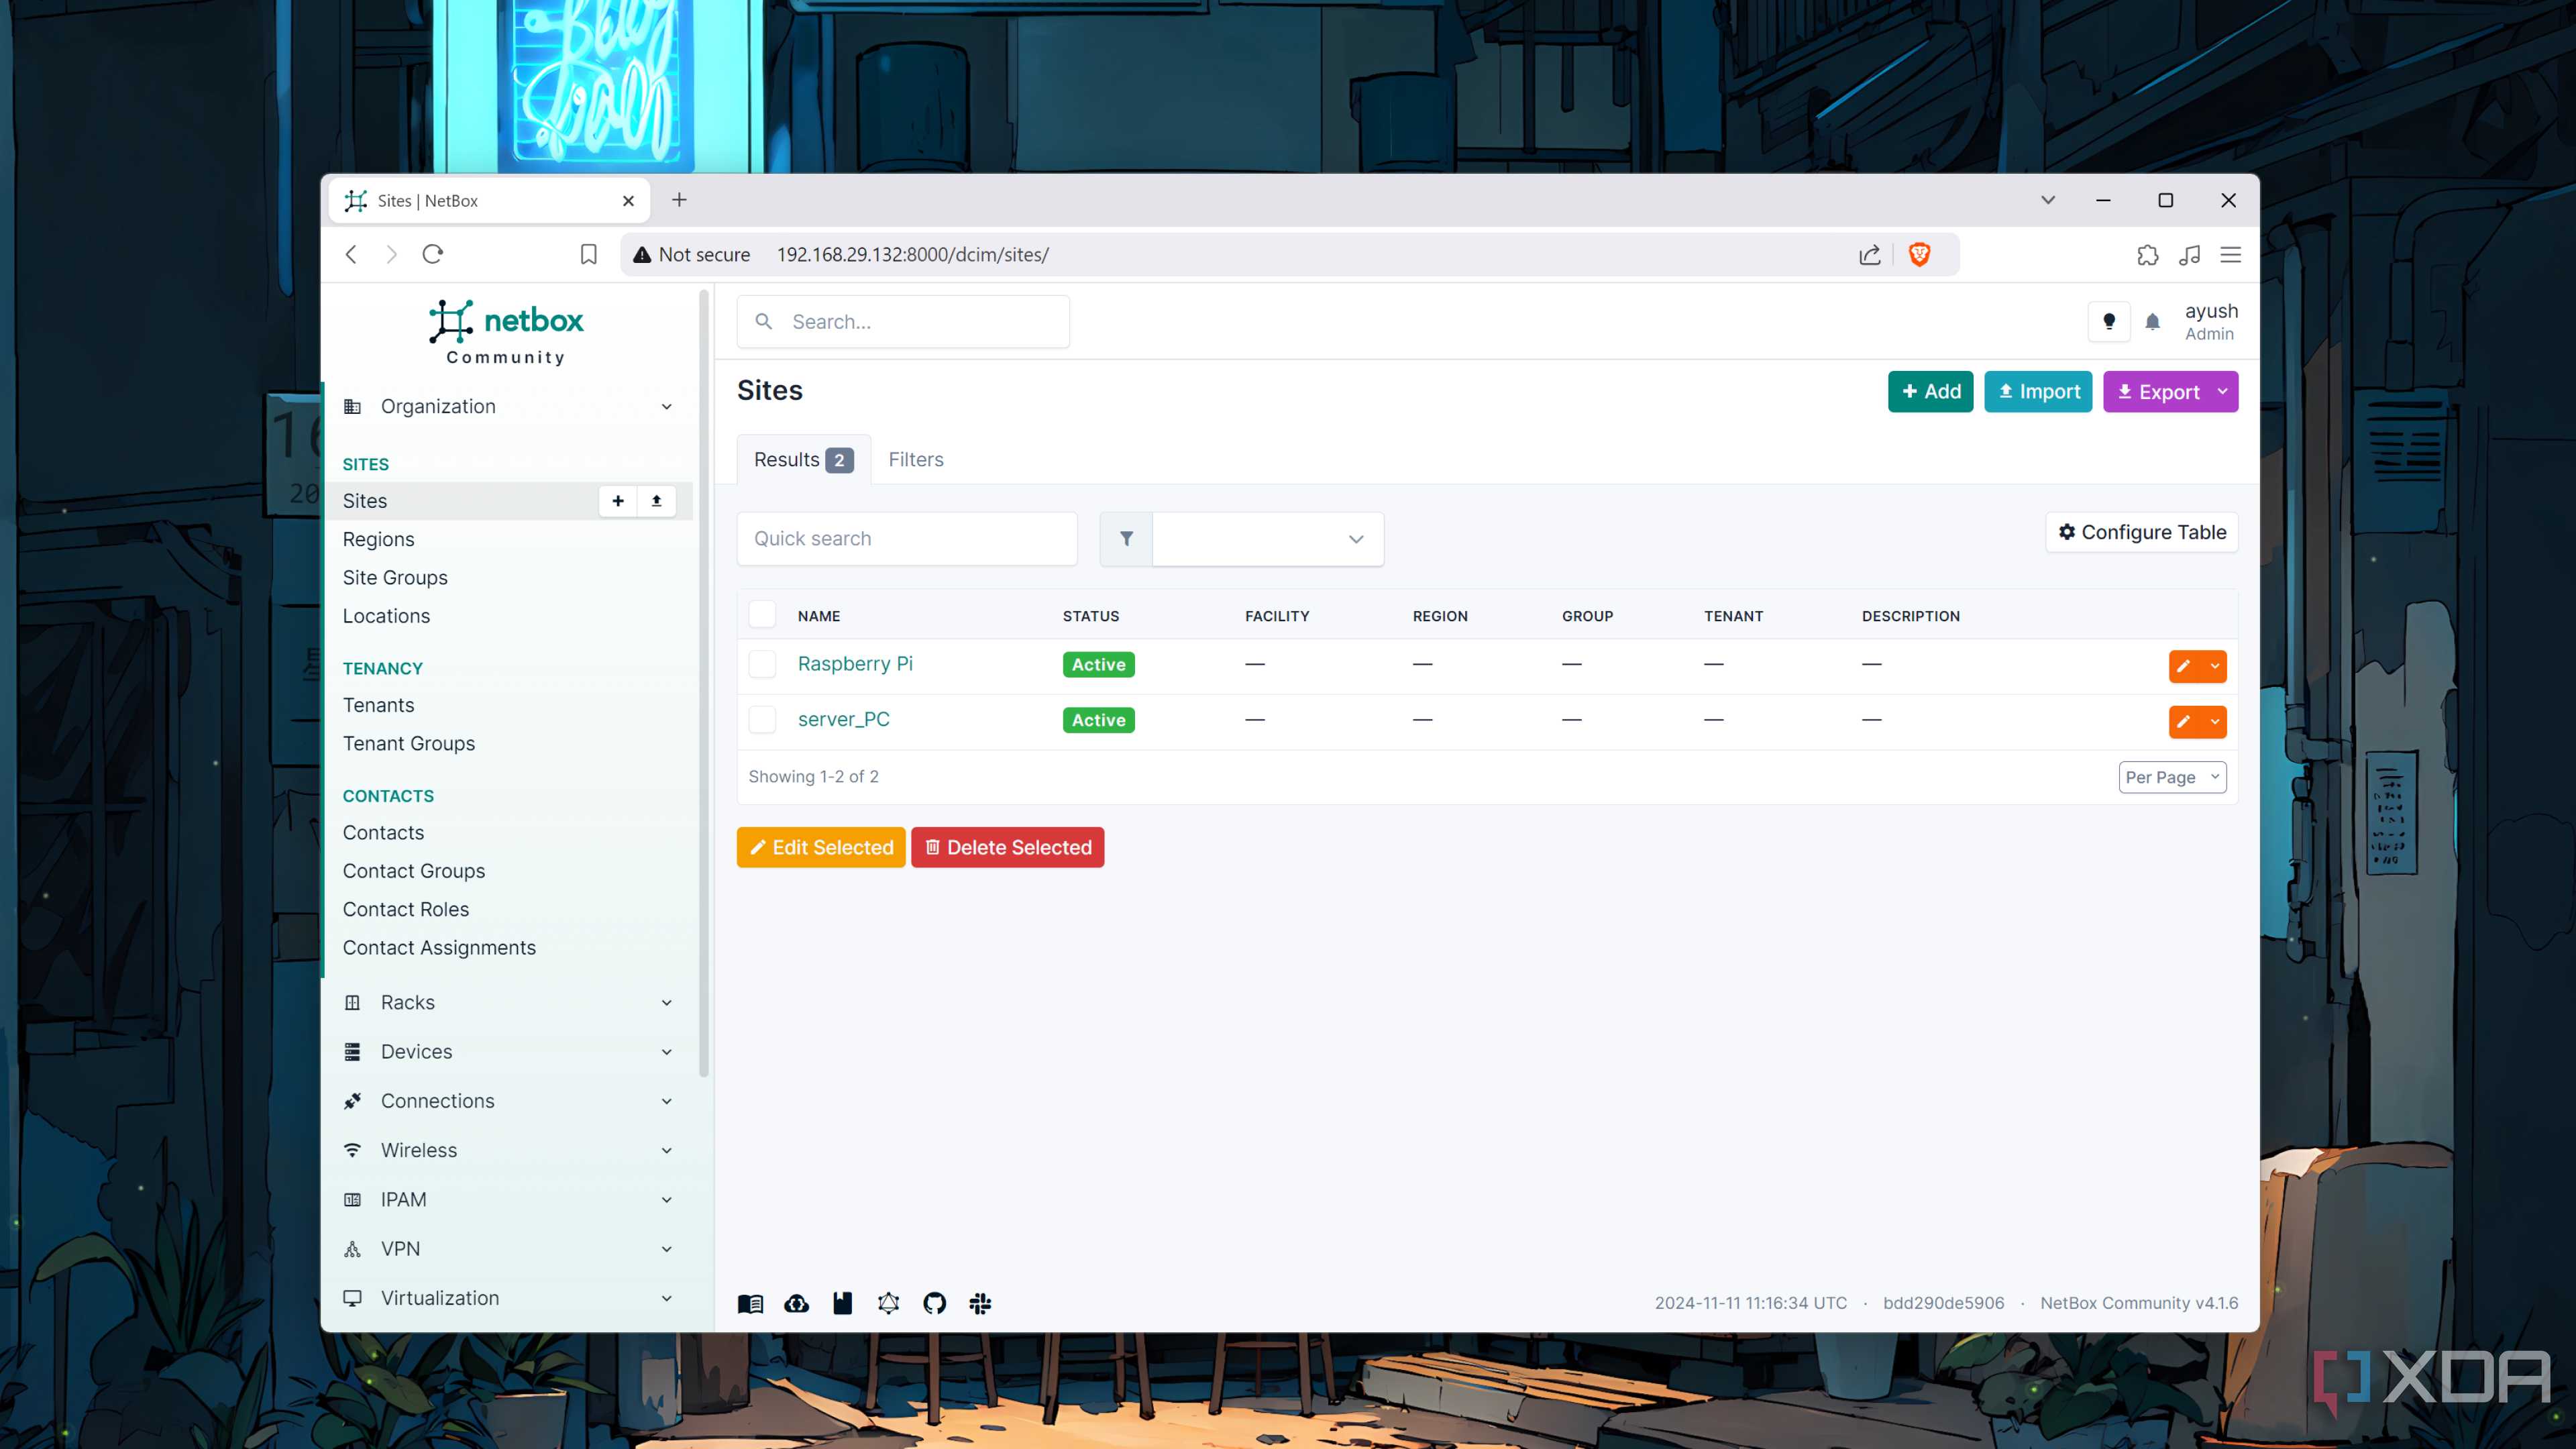Click the global Search field
The height and width of the screenshot is (1449, 2576).
coord(903,321)
